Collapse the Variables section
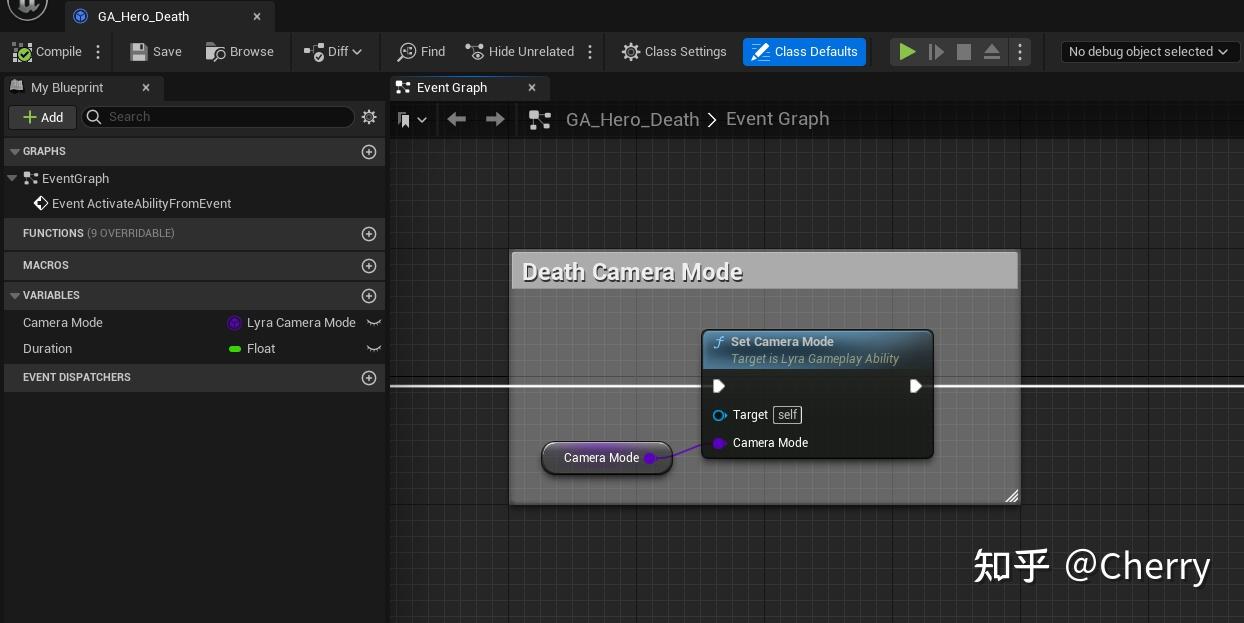Viewport: 1244px width, 623px height. point(14,296)
